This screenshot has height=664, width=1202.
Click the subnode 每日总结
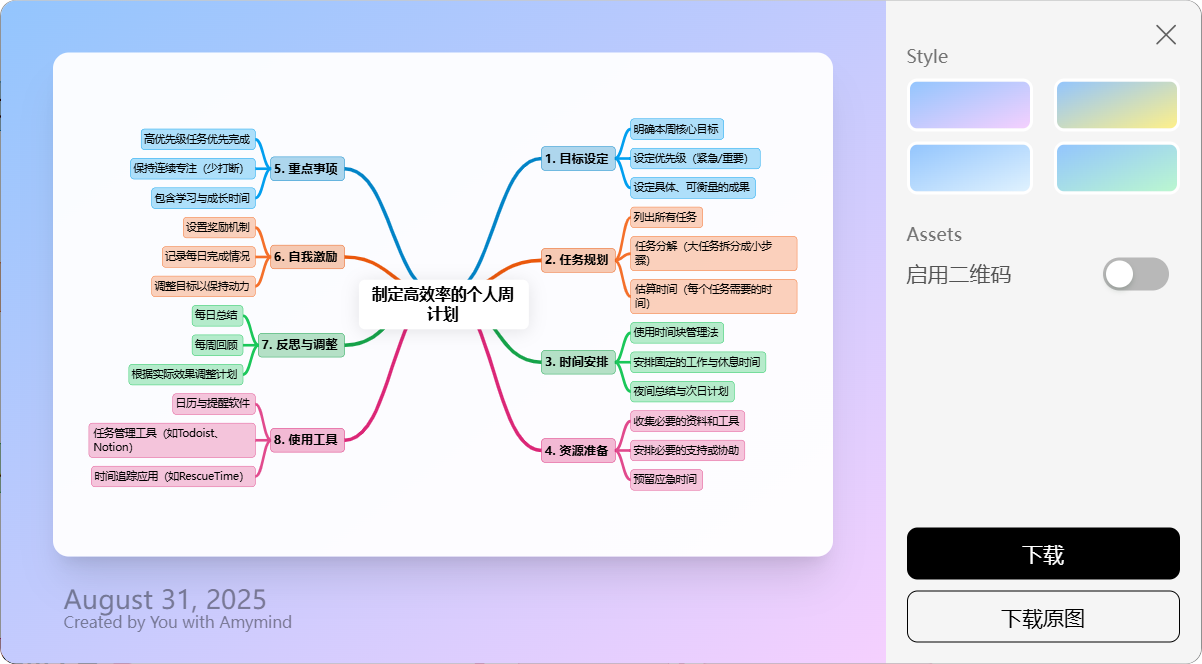217,316
